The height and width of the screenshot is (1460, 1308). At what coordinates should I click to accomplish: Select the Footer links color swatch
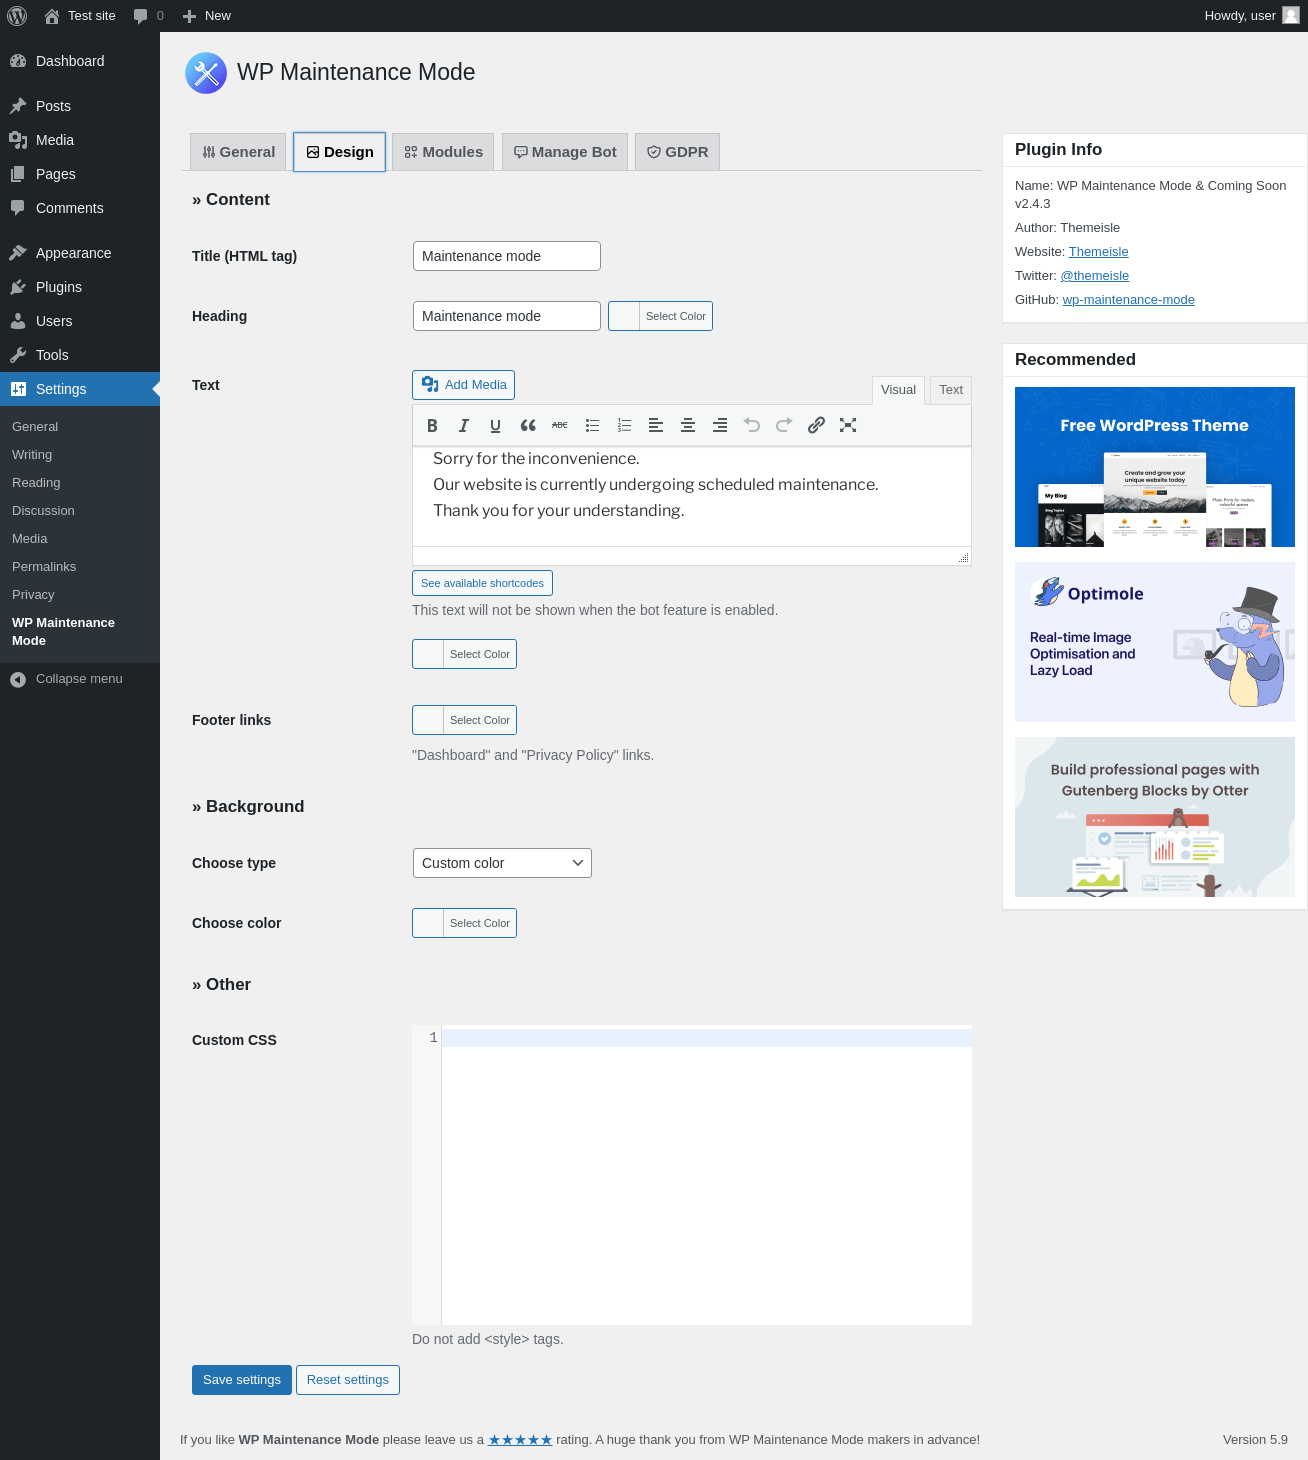pyautogui.click(x=464, y=720)
